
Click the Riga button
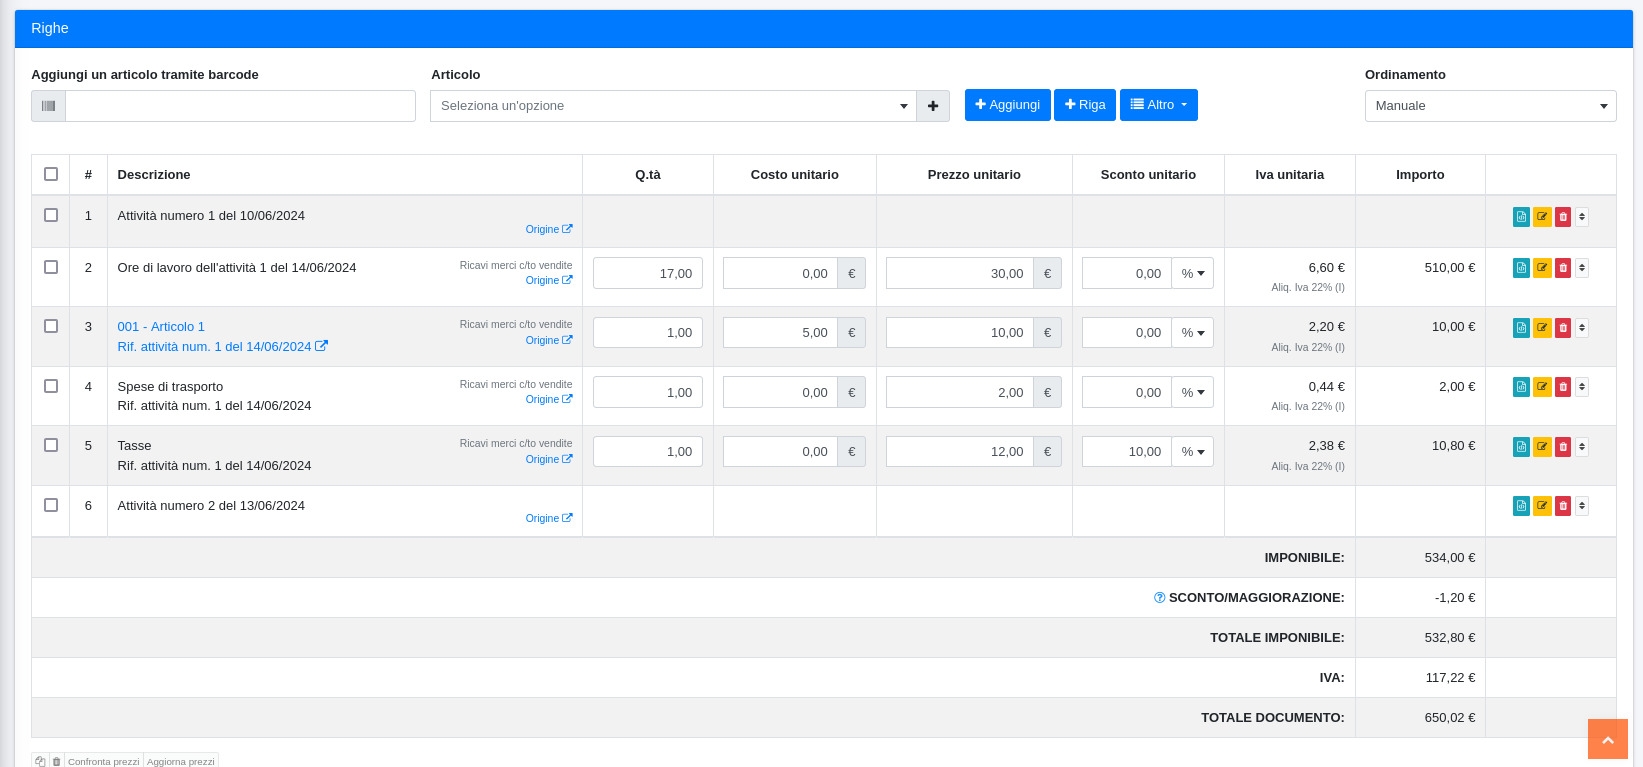click(1084, 105)
